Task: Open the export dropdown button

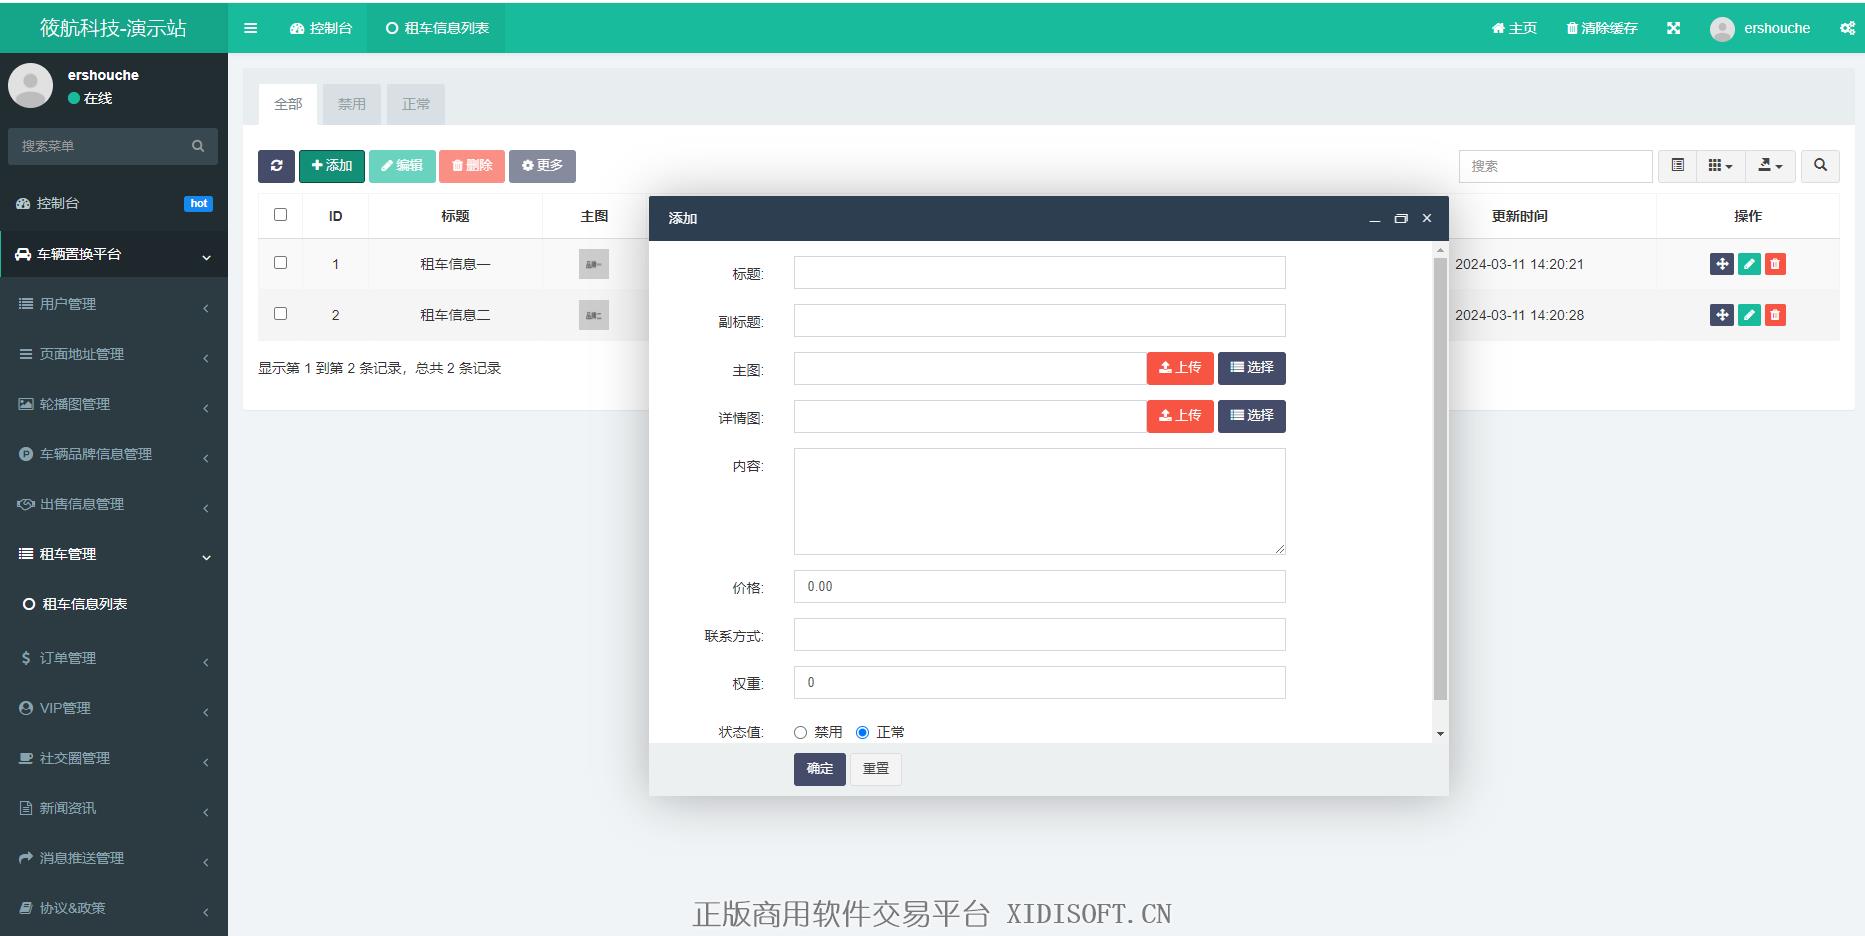Action: (1771, 166)
